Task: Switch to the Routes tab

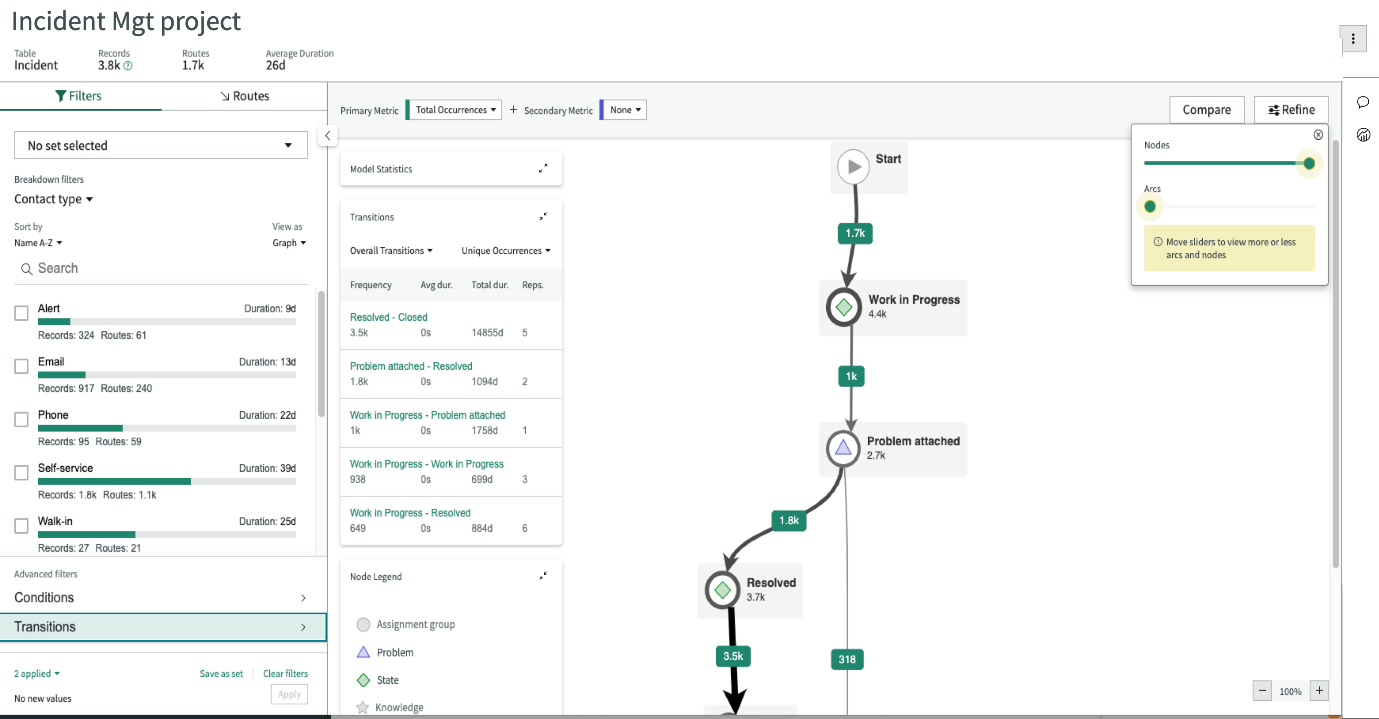Action: [248, 96]
